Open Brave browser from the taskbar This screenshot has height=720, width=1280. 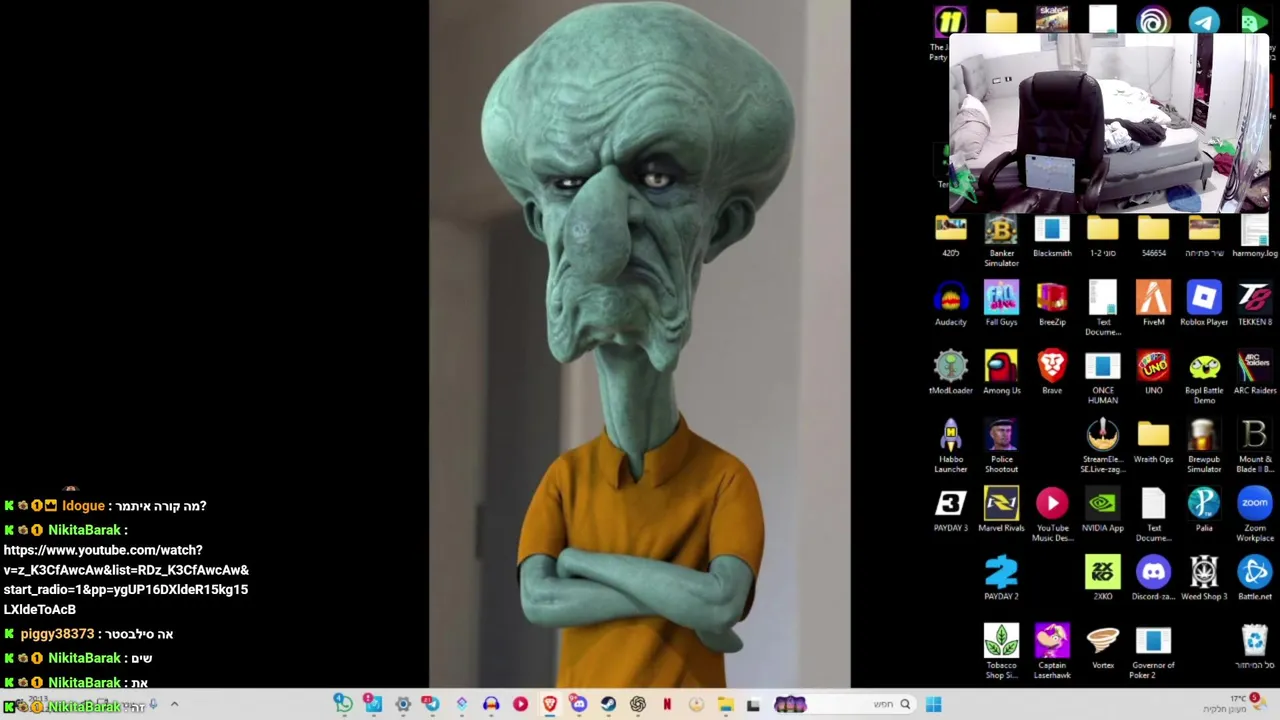coord(549,704)
